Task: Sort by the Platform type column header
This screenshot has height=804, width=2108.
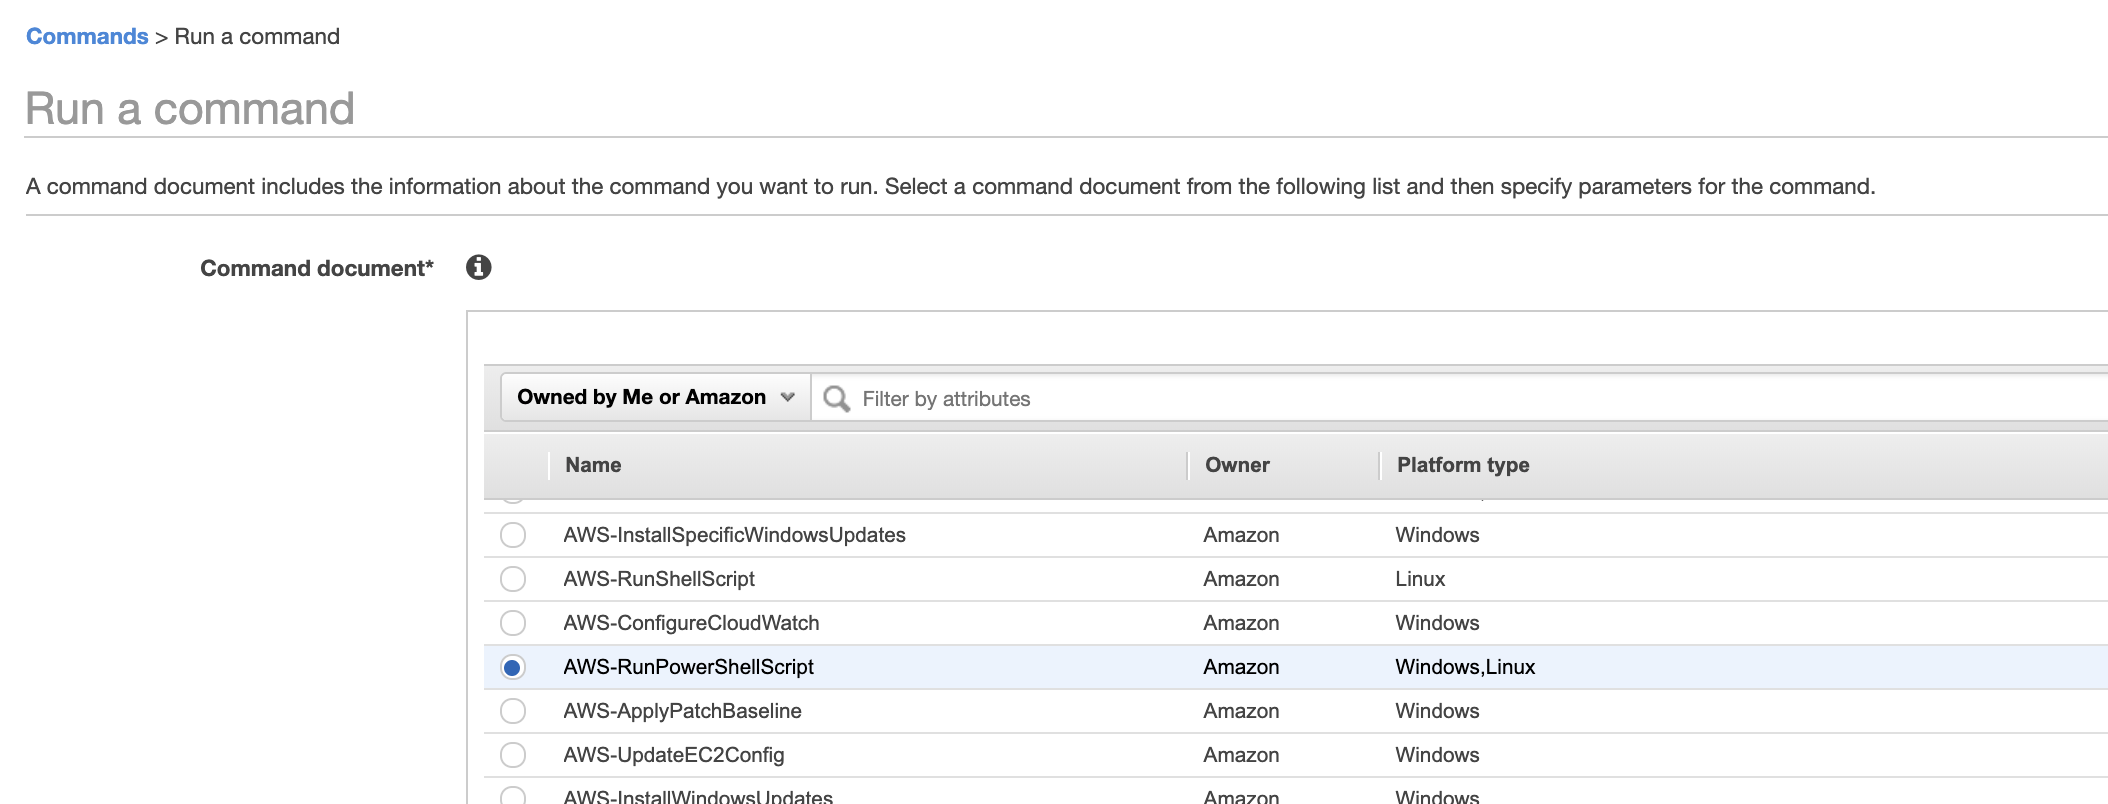Action: pyautogui.click(x=1463, y=465)
